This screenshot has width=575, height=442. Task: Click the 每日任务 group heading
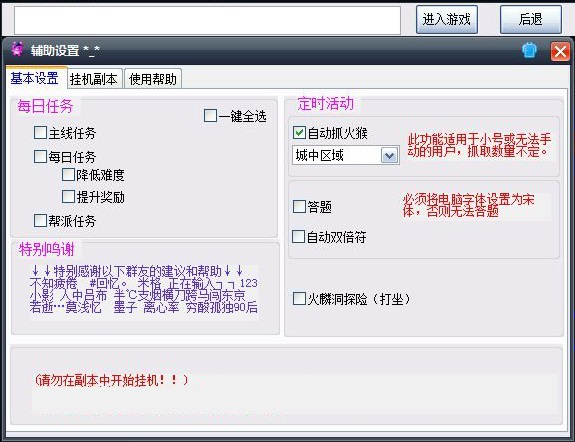[45, 106]
